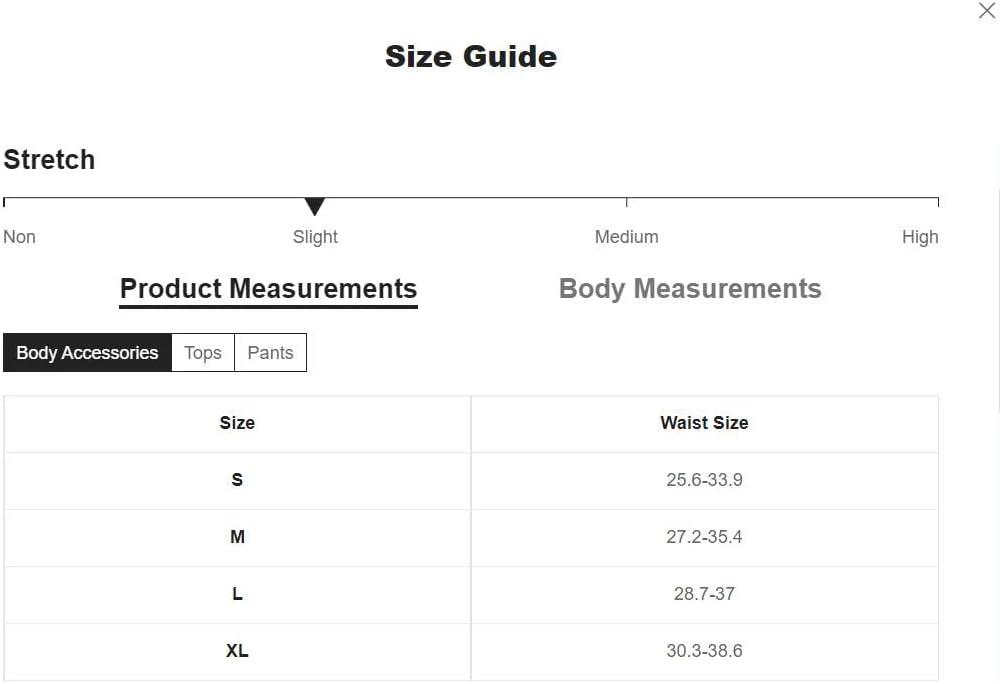The image size is (1000, 684).
Task: Select the Tops category
Action: (x=203, y=353)
